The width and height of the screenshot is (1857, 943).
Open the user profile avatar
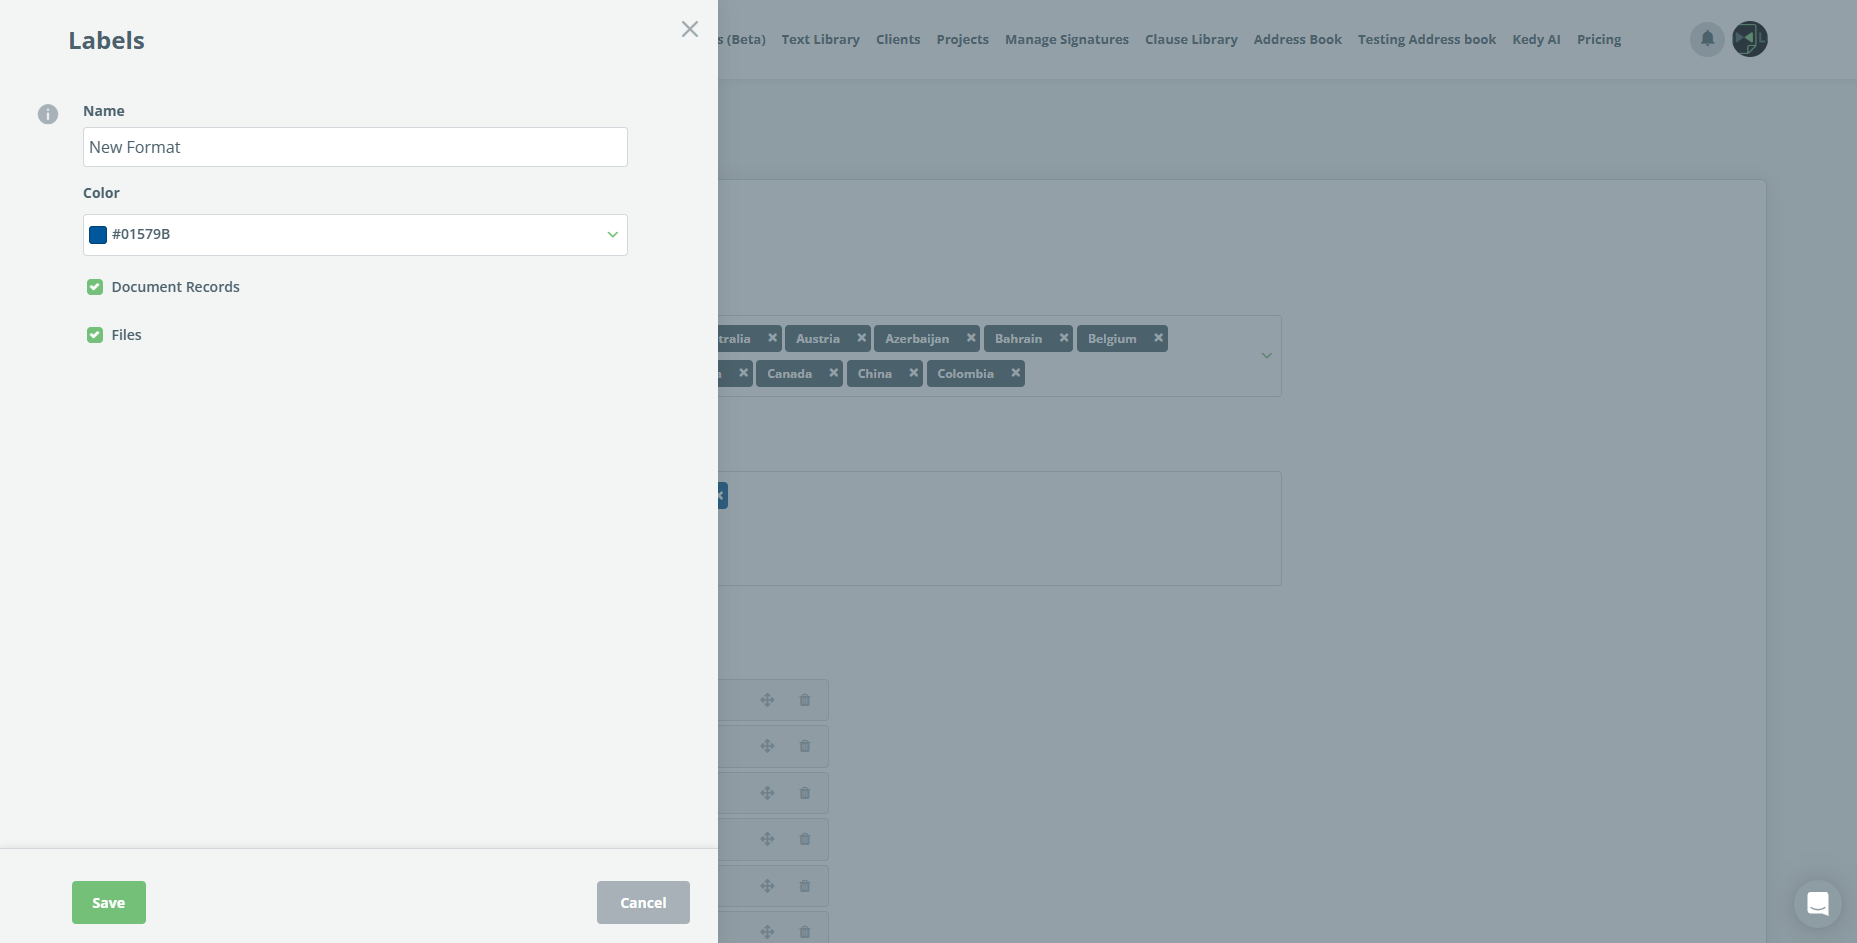point(1750,39)
